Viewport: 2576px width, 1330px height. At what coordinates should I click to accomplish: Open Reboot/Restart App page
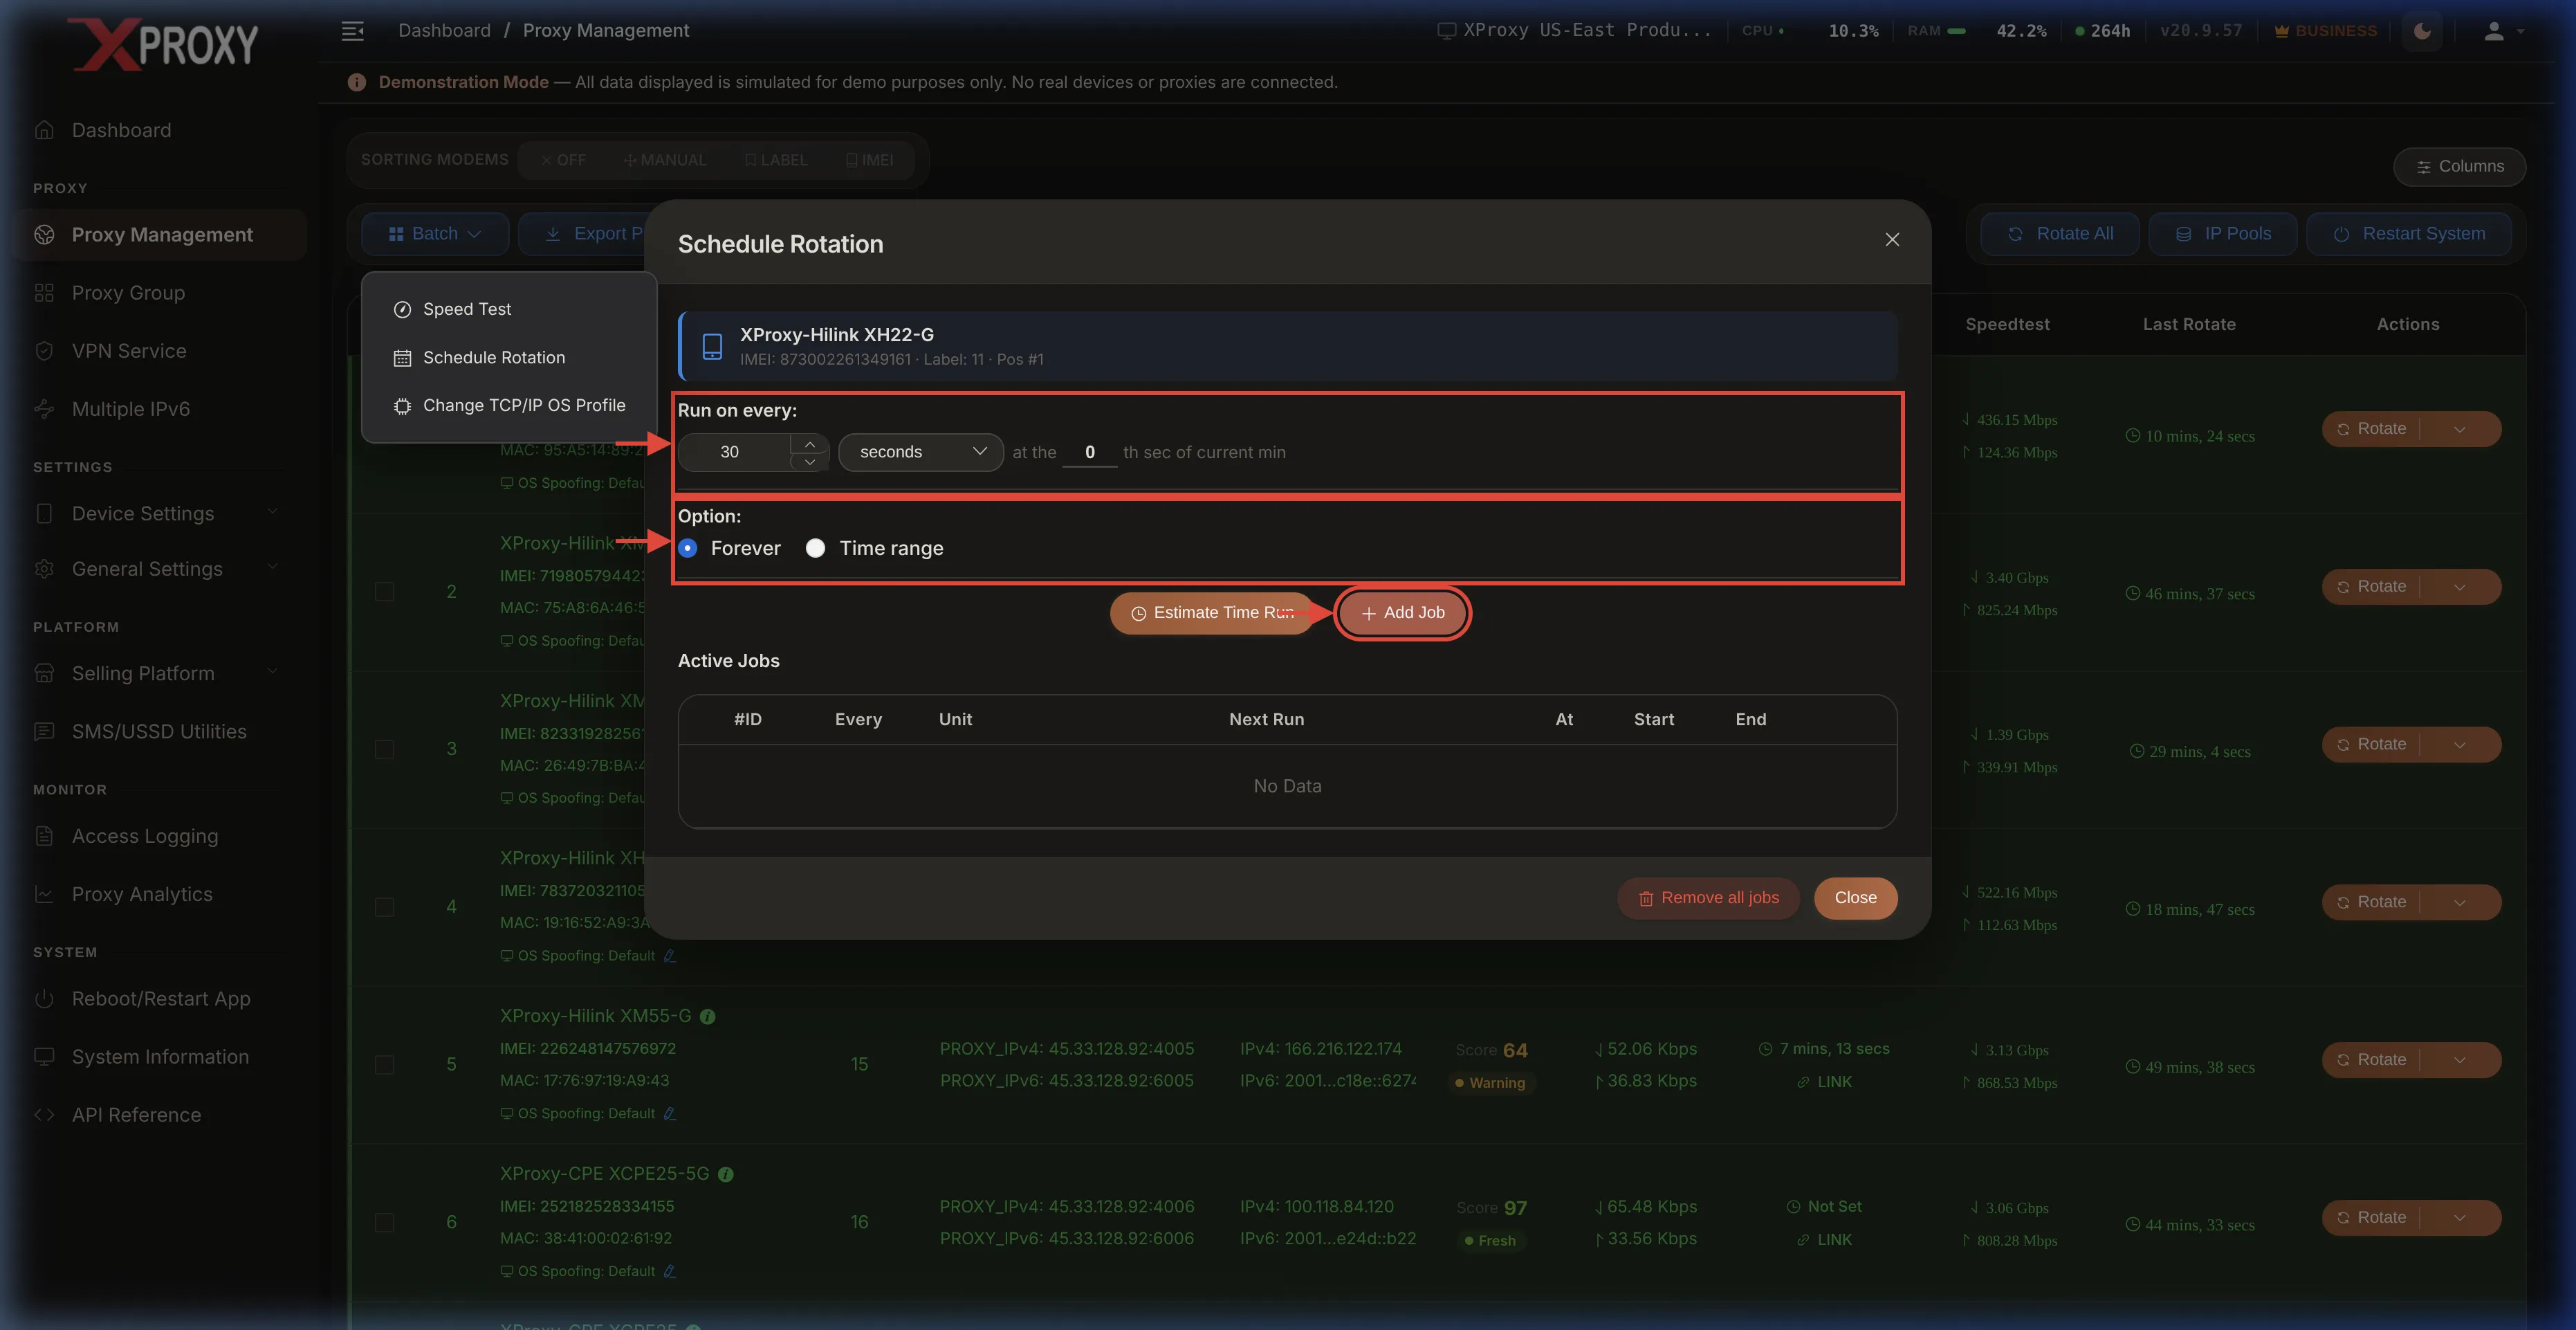click(x=161, y=998)
